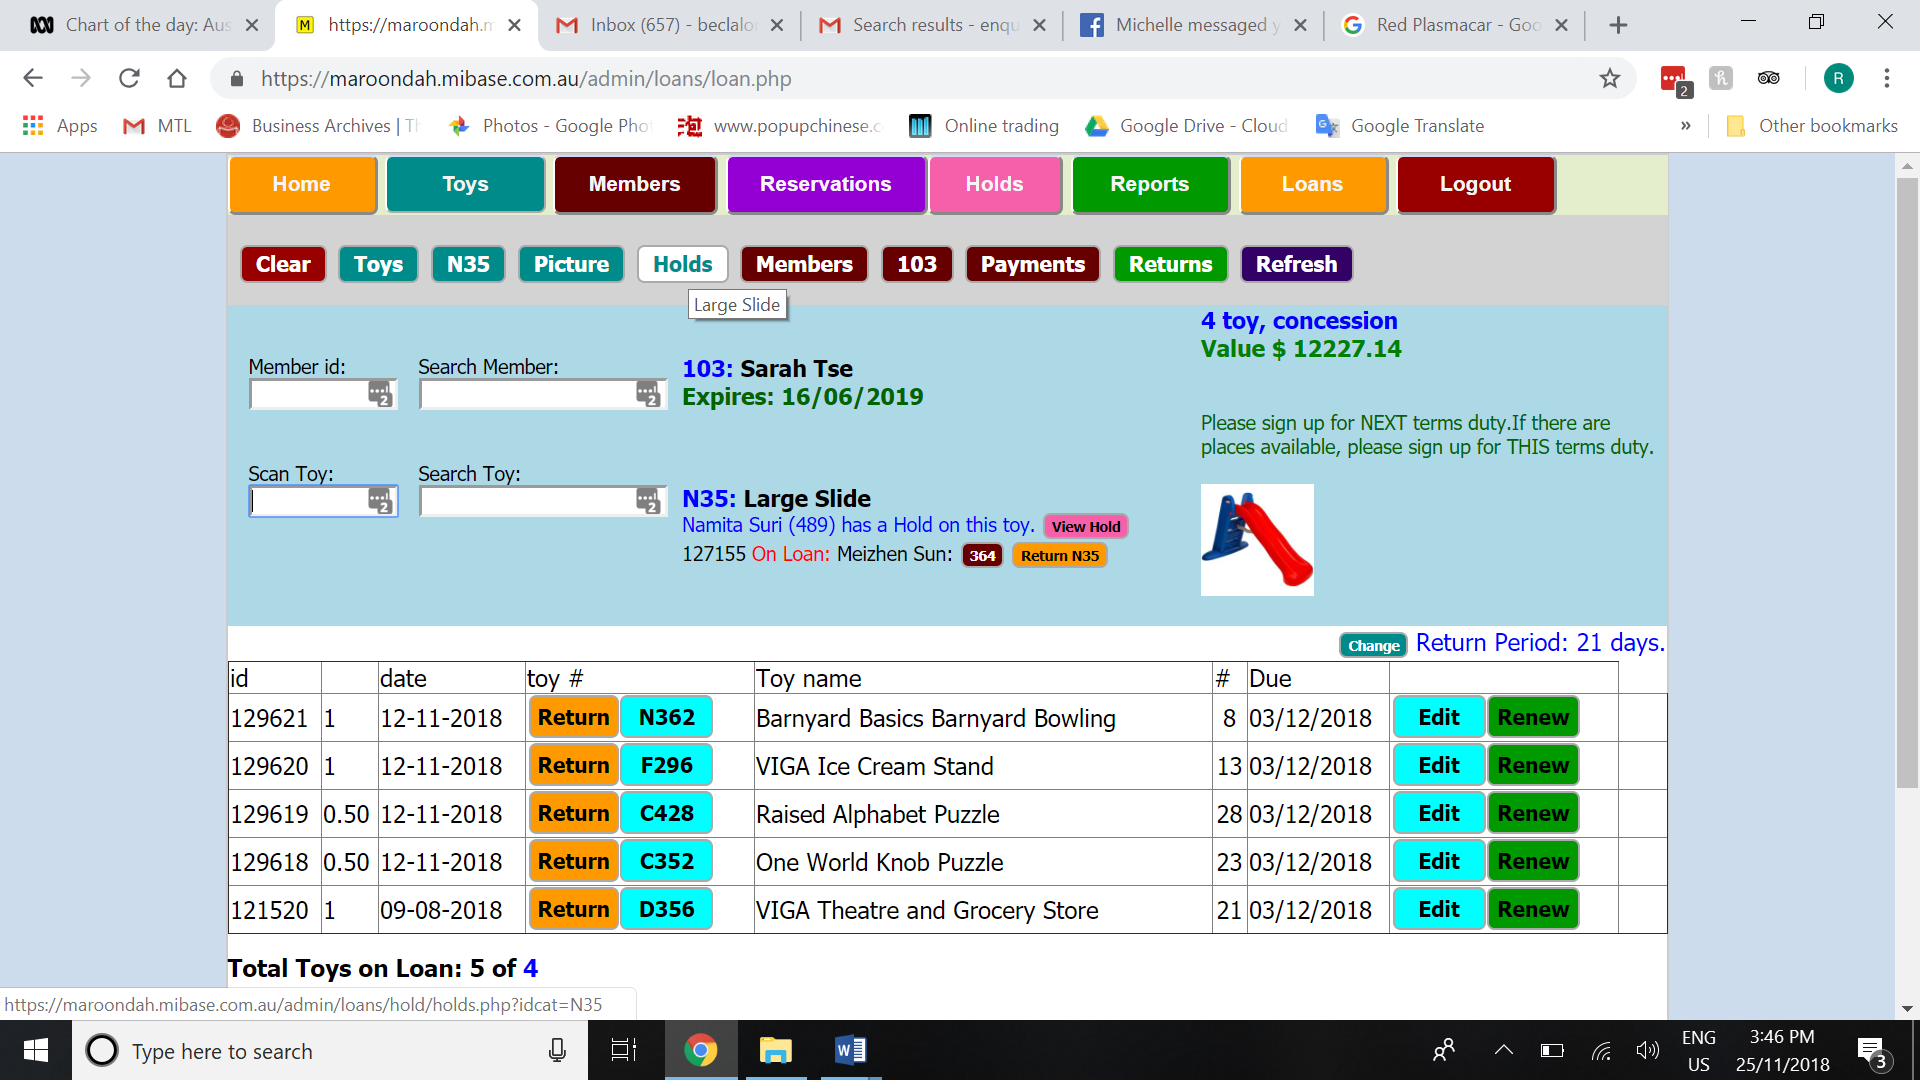Screen dimensions: 1920x1080
Task: Click the Windows Start button
Action: point(35,1050)
